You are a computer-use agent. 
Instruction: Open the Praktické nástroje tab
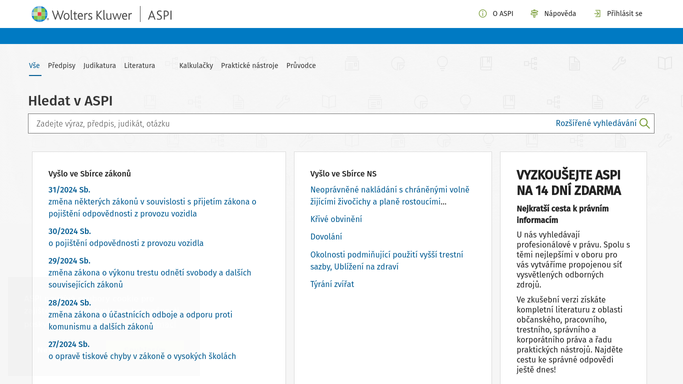click(x=249, y=65)
